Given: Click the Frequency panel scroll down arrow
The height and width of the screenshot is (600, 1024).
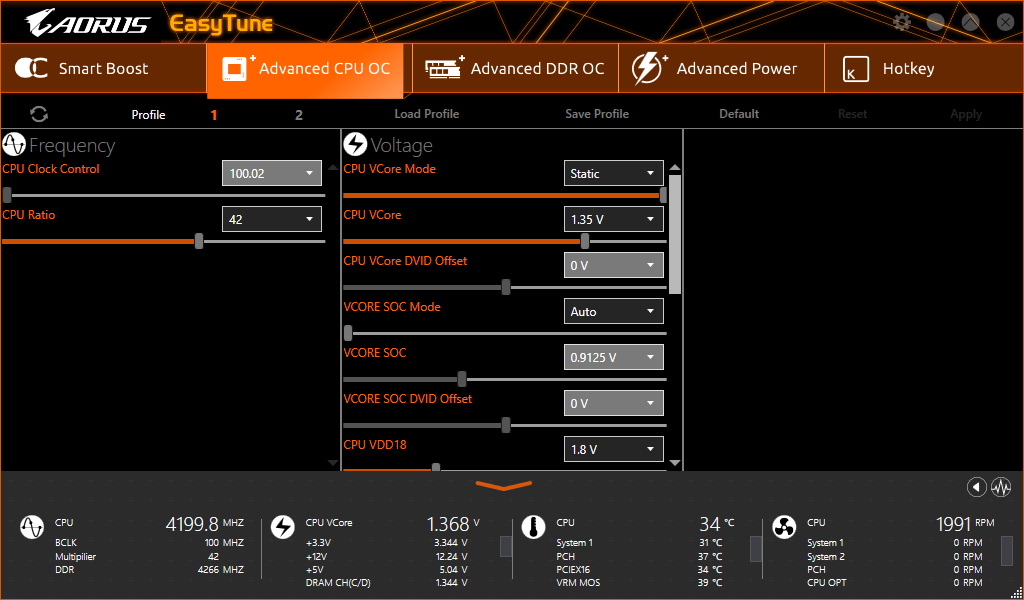Looking at the screenshot, I should coord(333,463).
